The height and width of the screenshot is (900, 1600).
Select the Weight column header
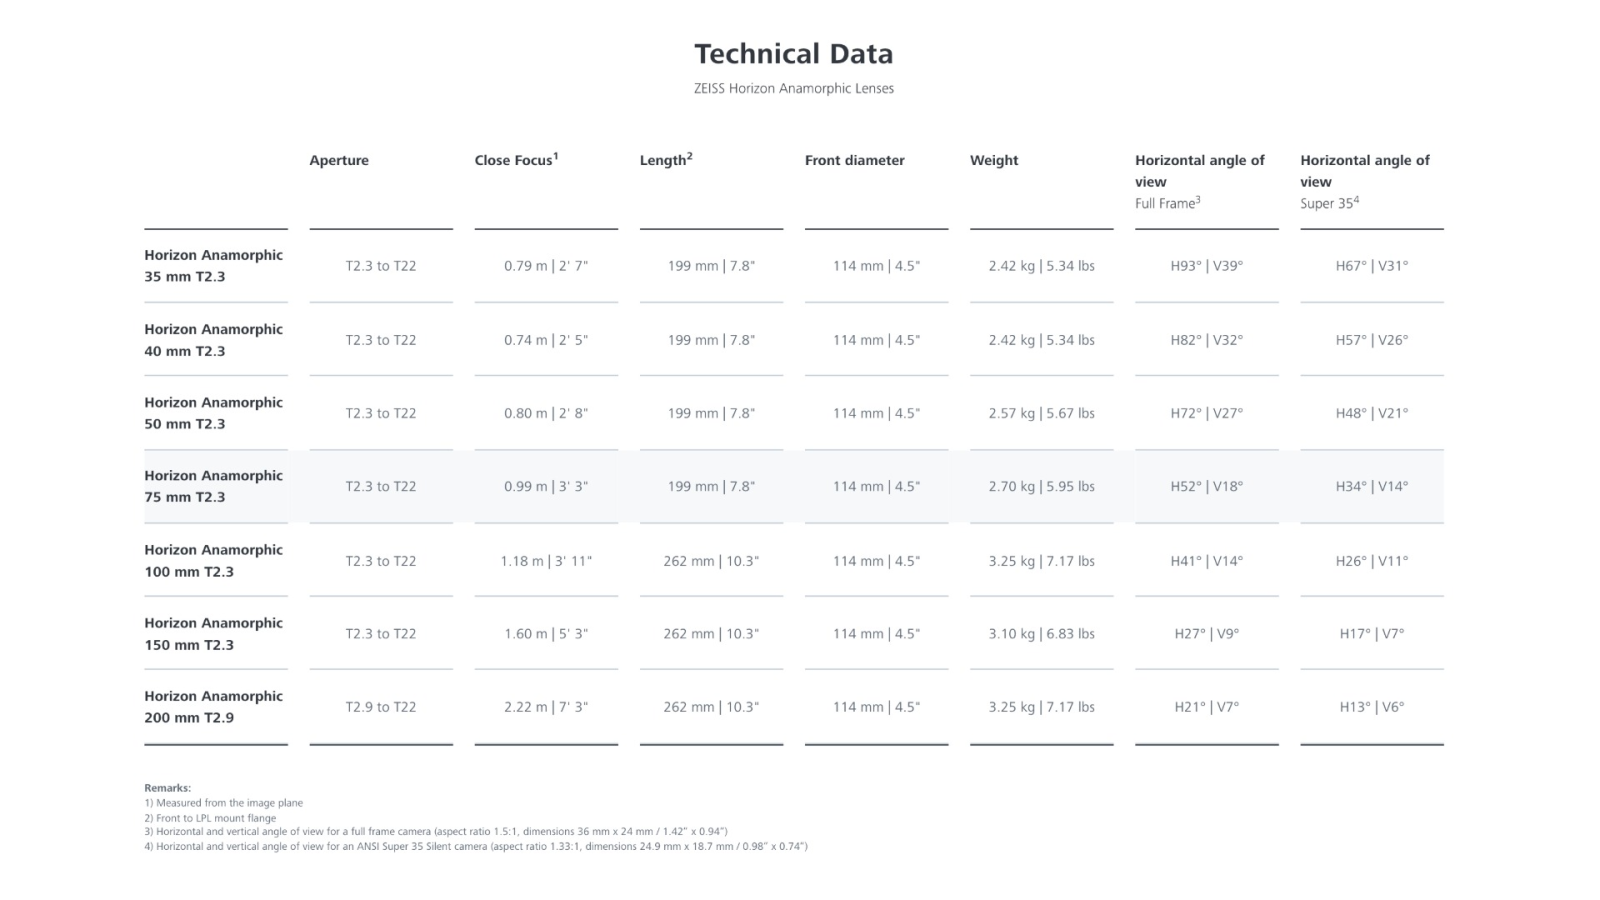point(994,160)
